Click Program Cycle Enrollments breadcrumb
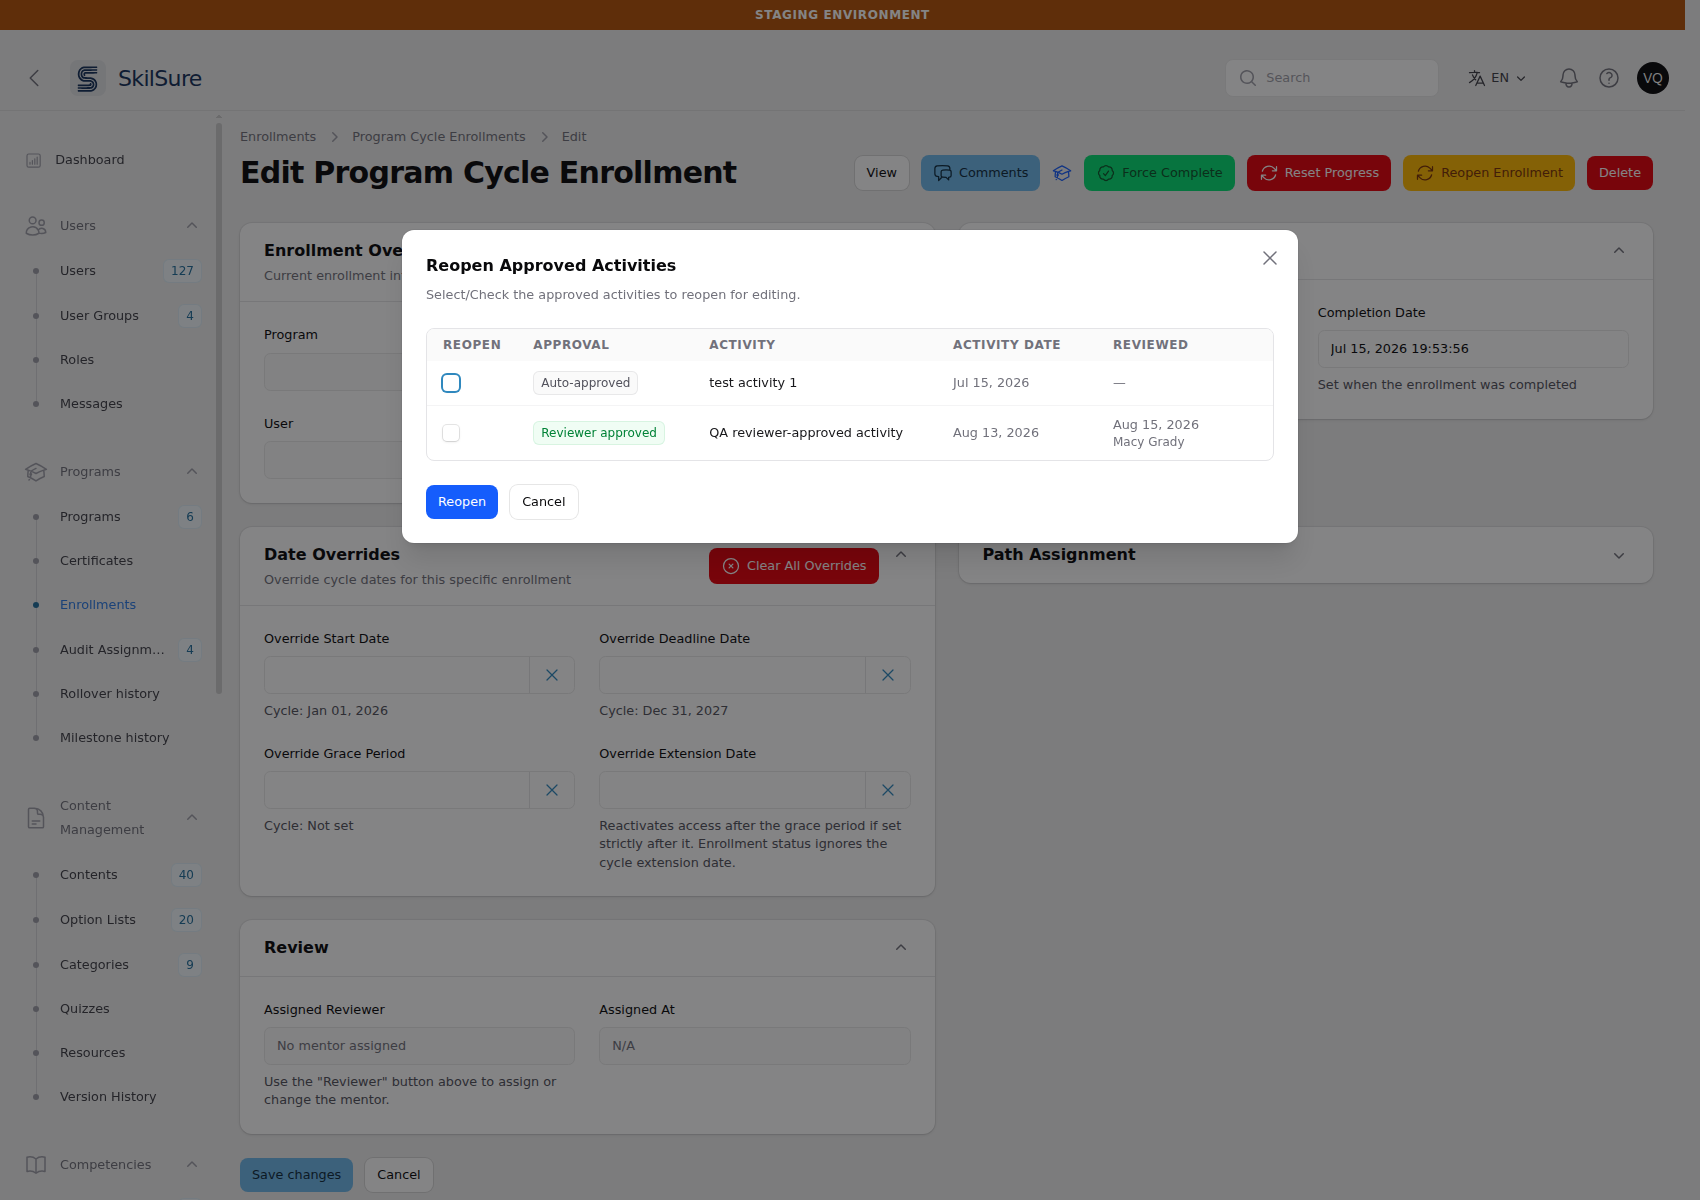This screenshot has height=1200, width=1700. (x=439, y=137)
